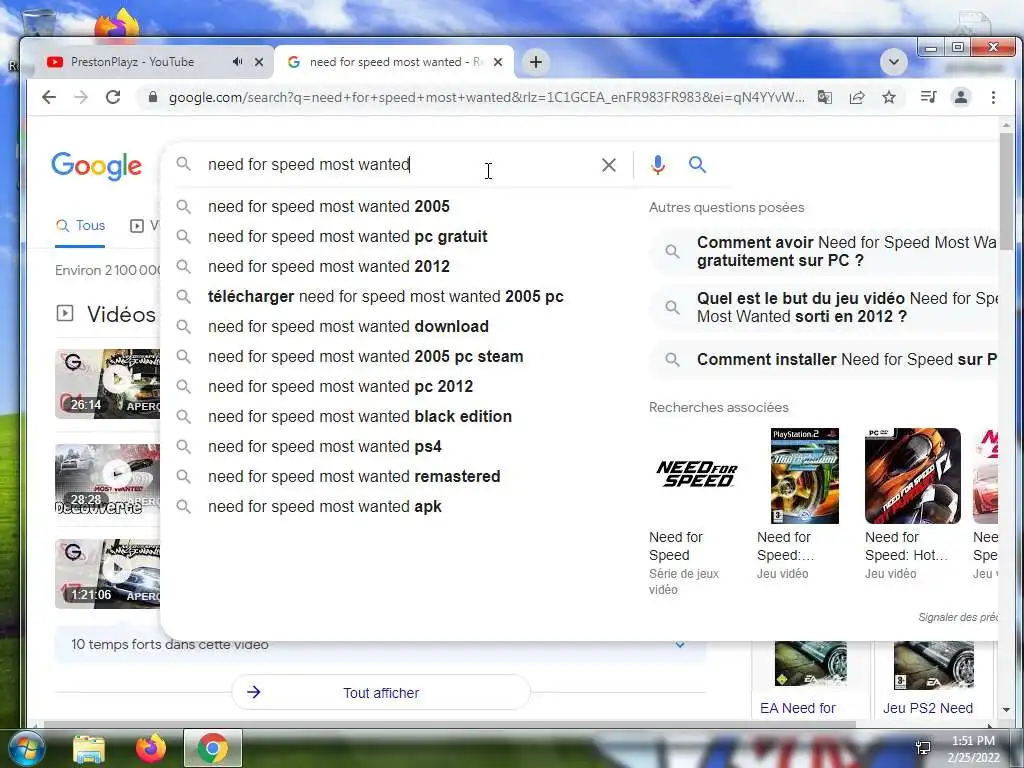
Task: Click the Tout afficher button
Action: [381, 693]
